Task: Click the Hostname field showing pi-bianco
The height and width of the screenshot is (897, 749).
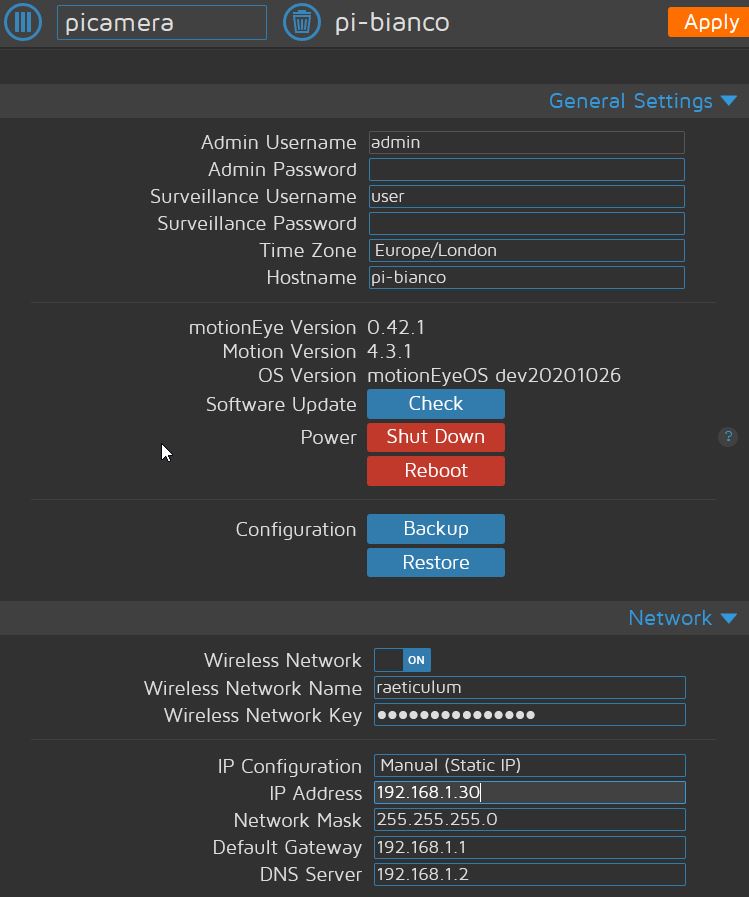Action: coord(527,277)
